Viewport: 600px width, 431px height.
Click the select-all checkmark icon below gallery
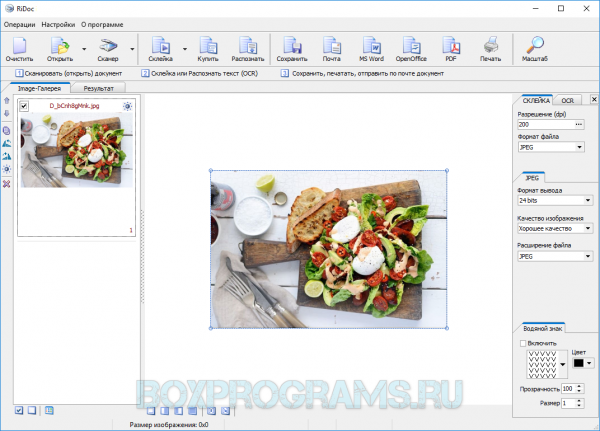point(19,410)
